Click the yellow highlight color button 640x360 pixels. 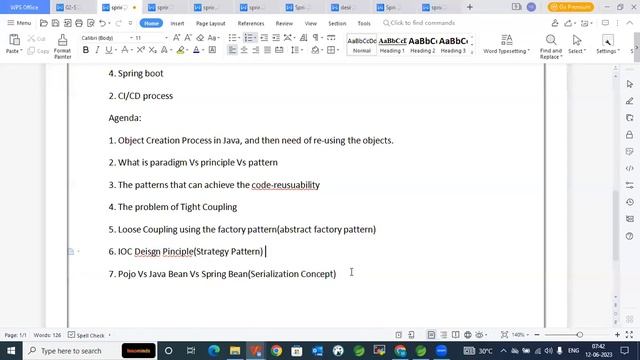tap(180, 50)
